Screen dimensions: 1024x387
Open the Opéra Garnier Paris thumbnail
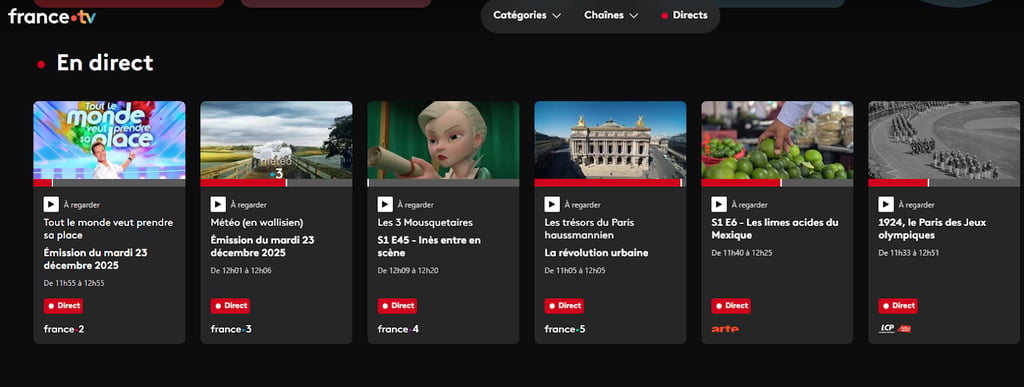(610, 140)
